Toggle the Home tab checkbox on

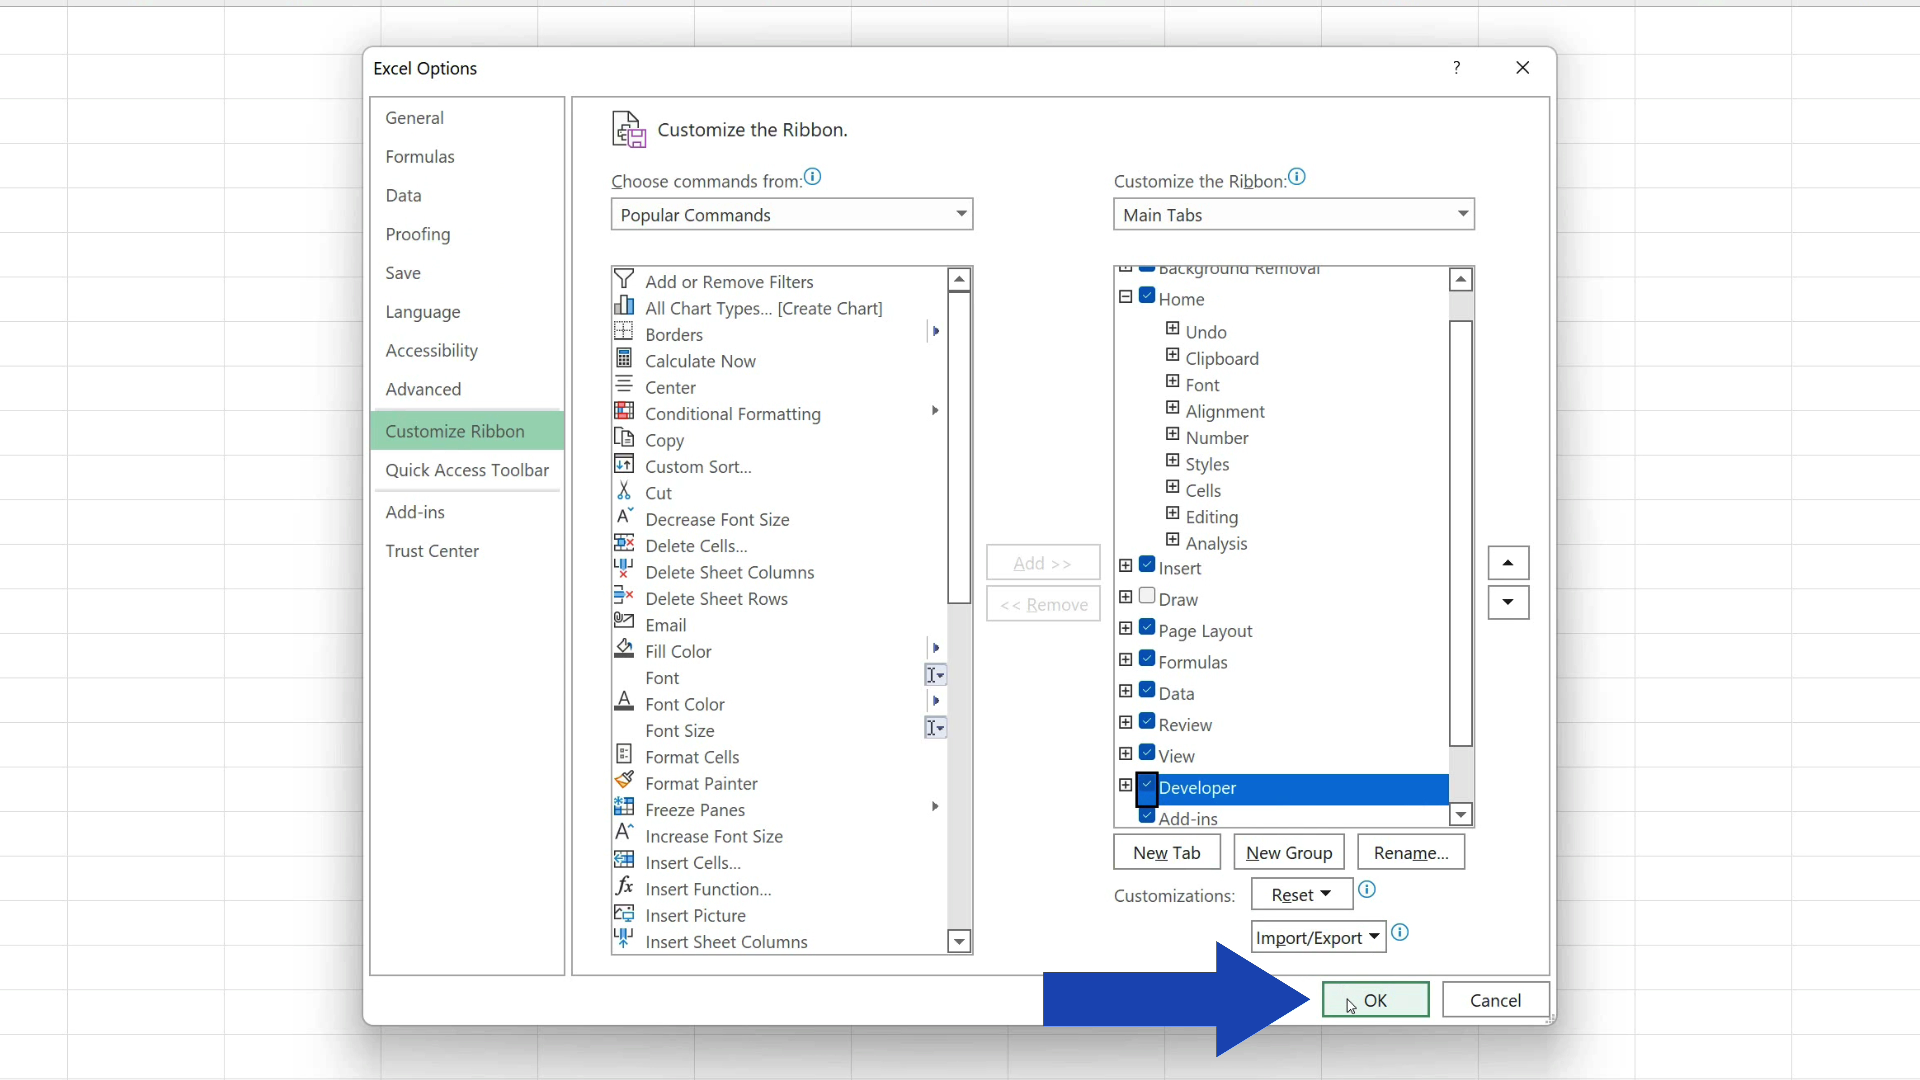tap(1146, 297)
